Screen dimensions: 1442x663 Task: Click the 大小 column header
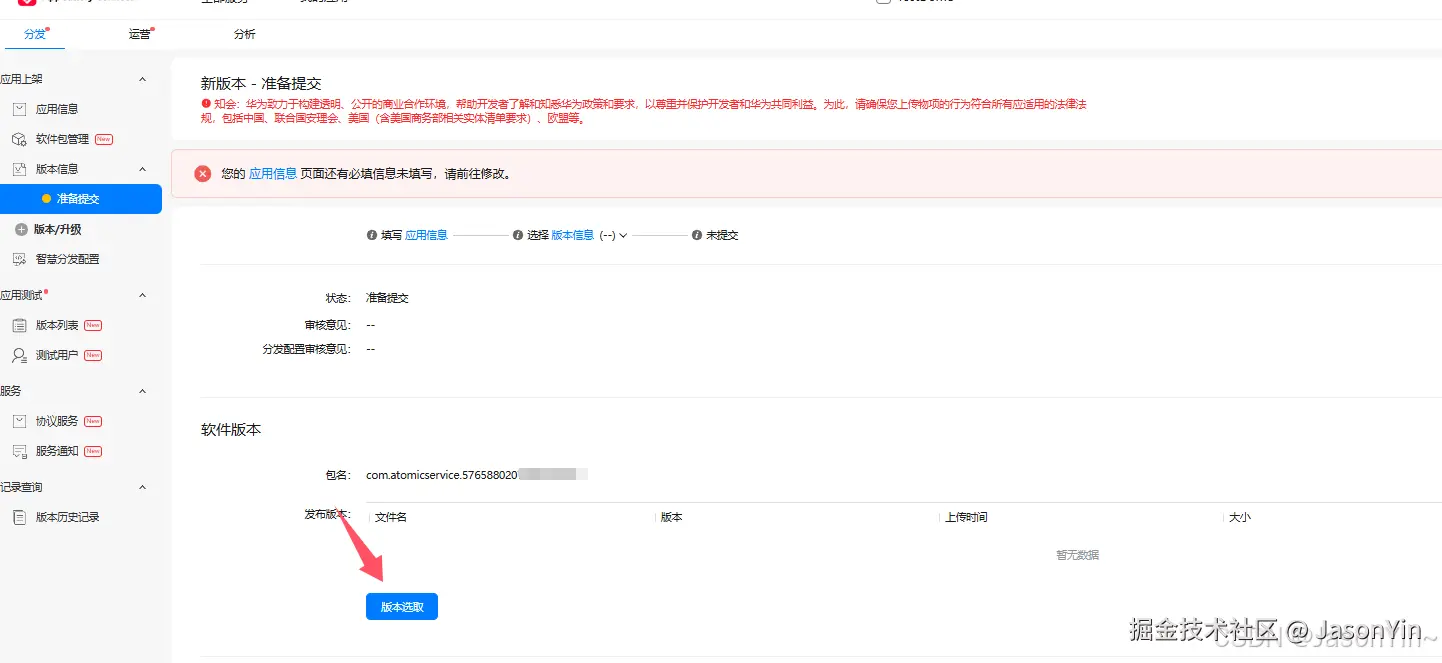1240,517
